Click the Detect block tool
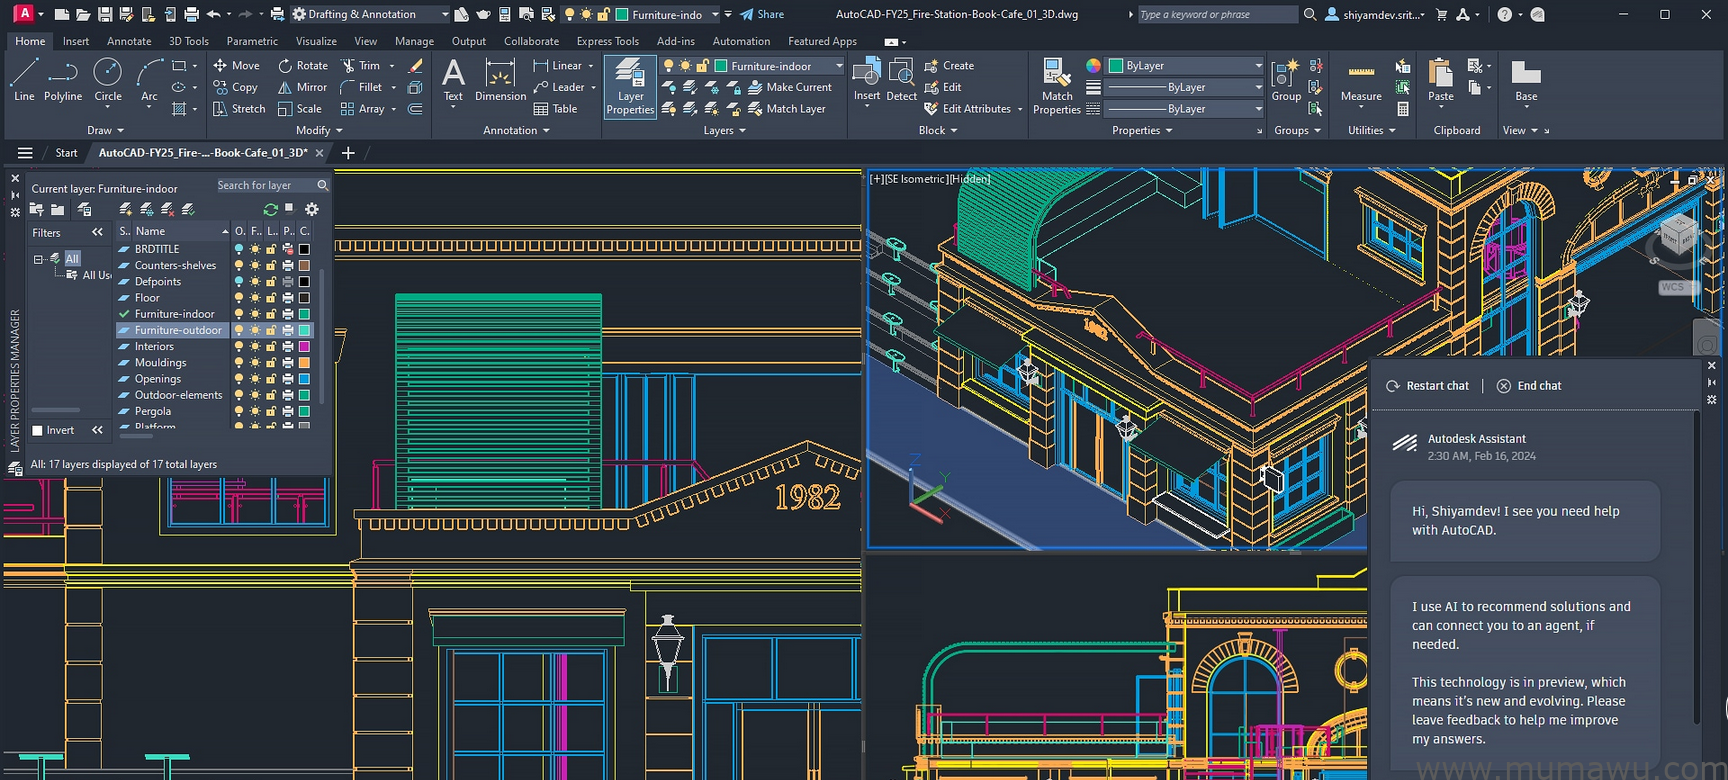 click(x=901, y=80)
